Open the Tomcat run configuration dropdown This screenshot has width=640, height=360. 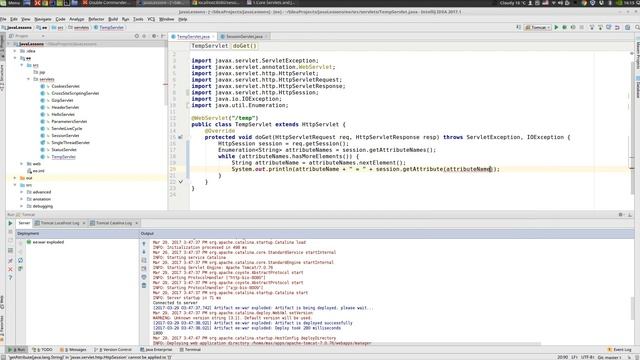click(538, 27)
